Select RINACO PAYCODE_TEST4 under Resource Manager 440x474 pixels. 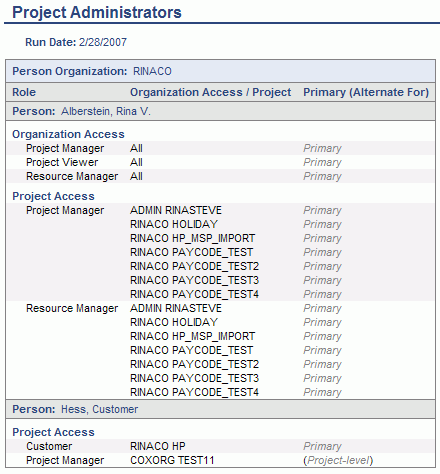click(194, 392)
